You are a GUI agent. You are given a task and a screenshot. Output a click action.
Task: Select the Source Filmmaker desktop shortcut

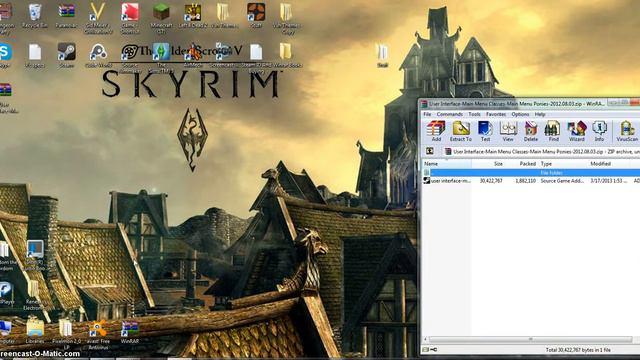[129, 57]
